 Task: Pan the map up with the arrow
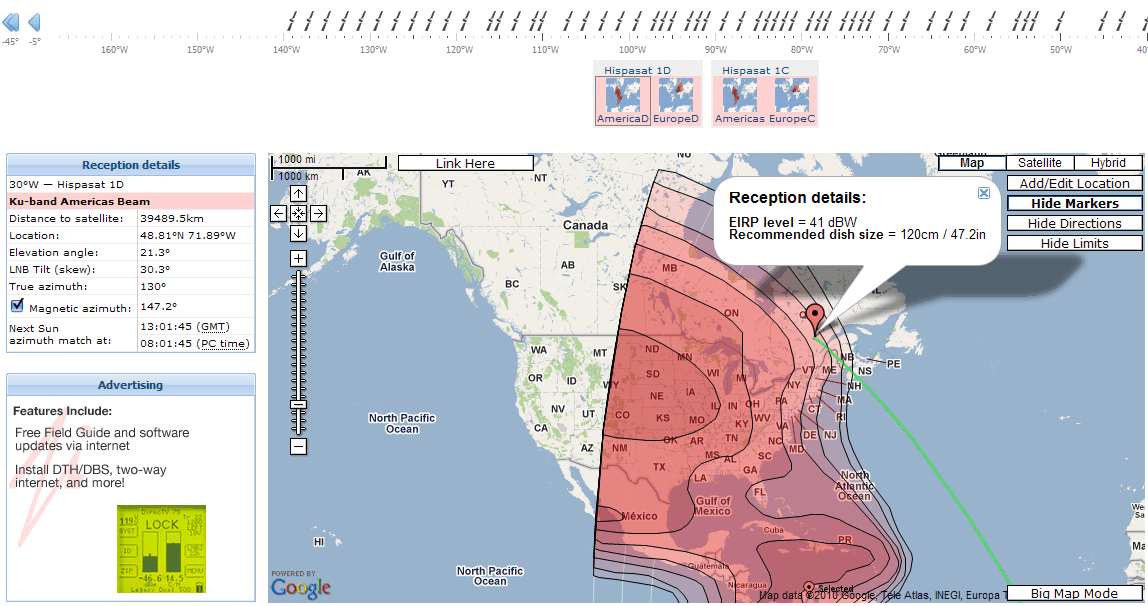[x=298, y=193]
